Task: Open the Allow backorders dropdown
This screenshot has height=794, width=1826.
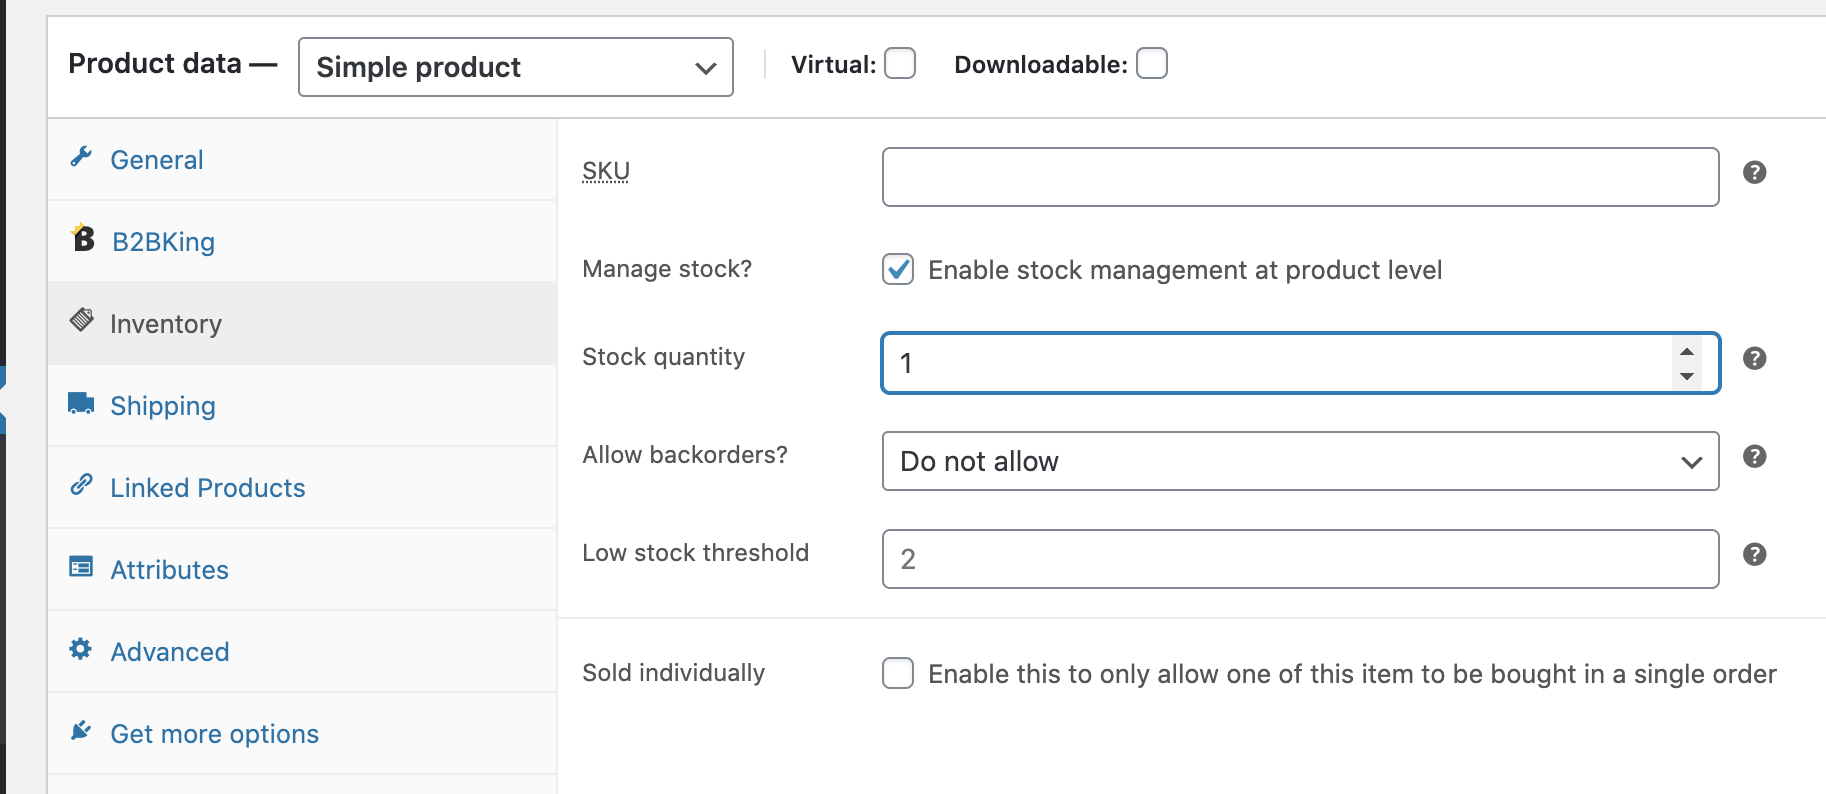Action: click(x=1300, y=461)
